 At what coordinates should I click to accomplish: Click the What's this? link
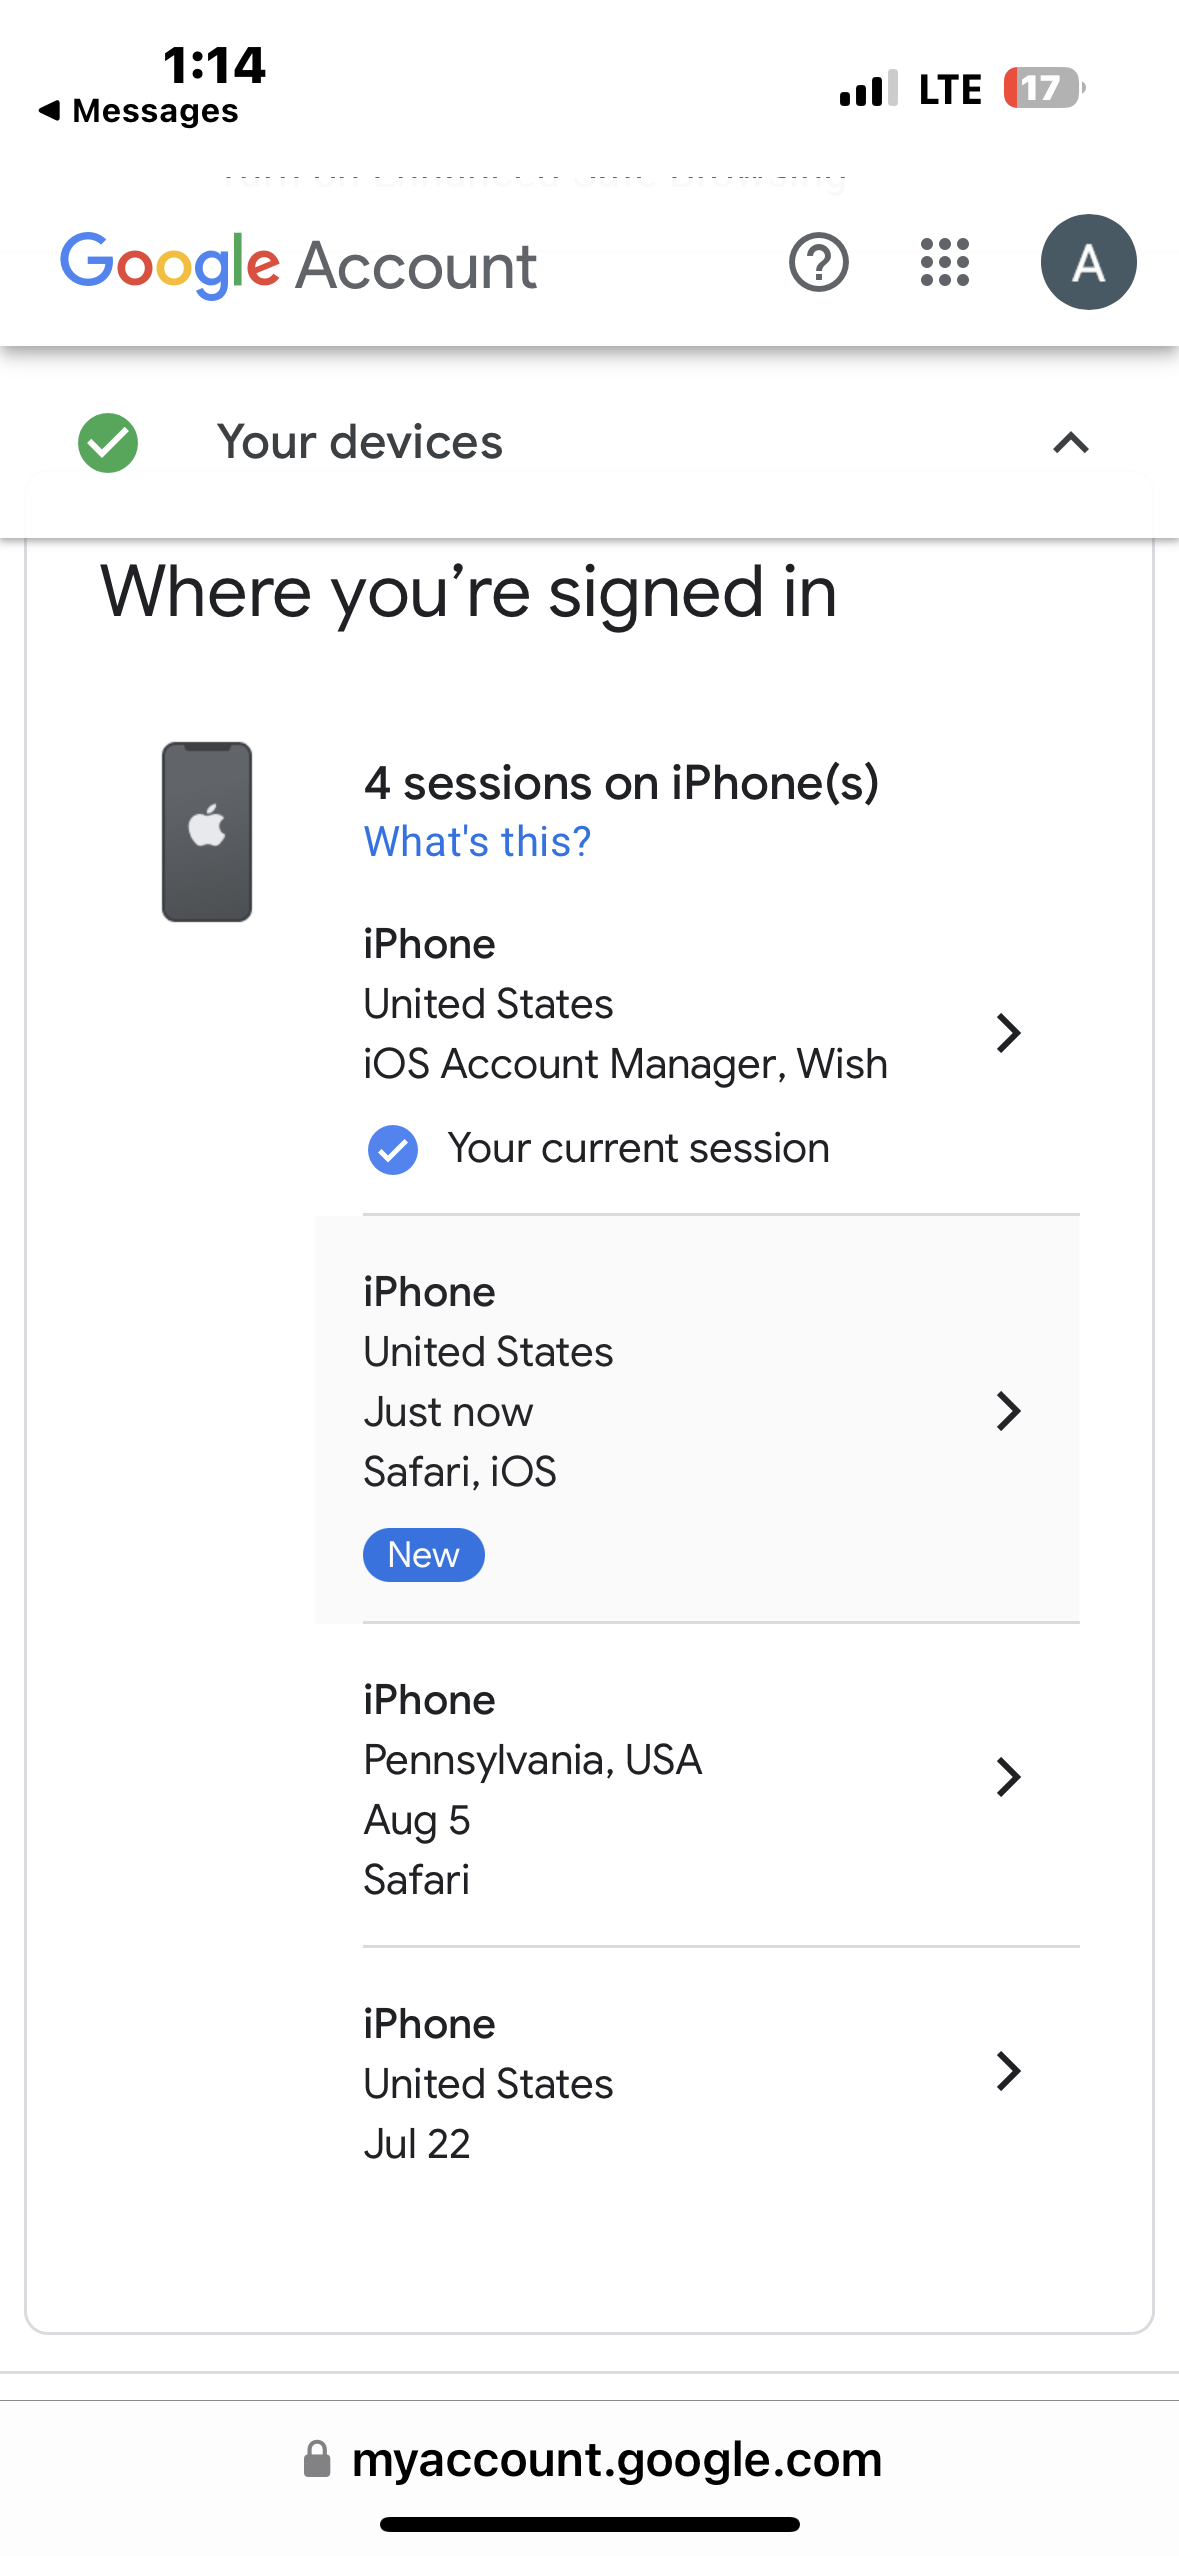(477, 842)
